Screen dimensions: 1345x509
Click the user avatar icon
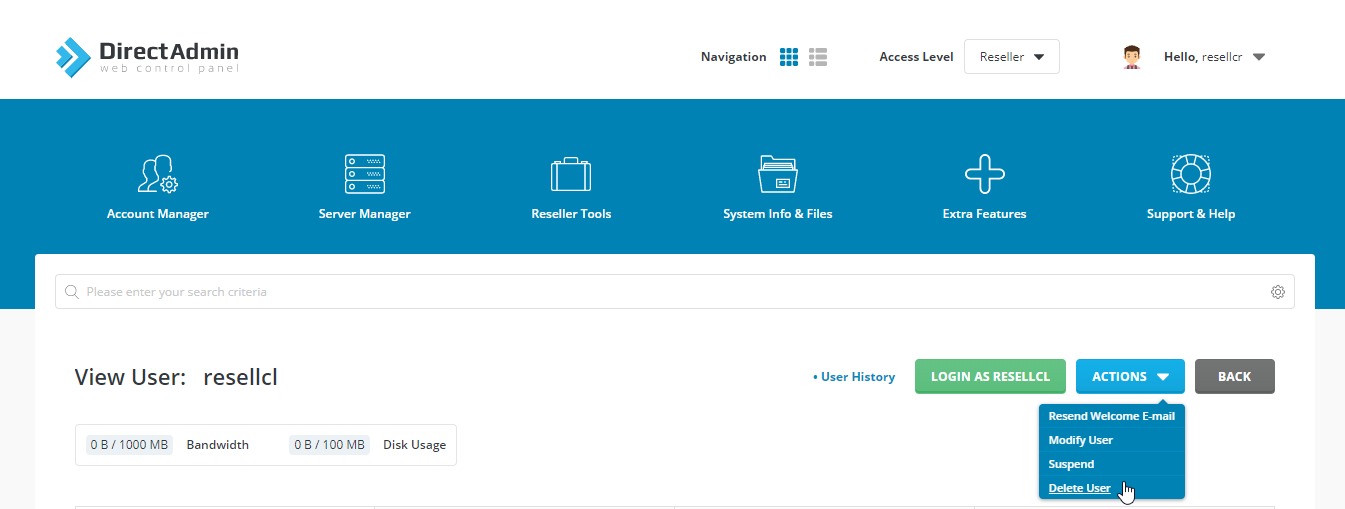1132,57
